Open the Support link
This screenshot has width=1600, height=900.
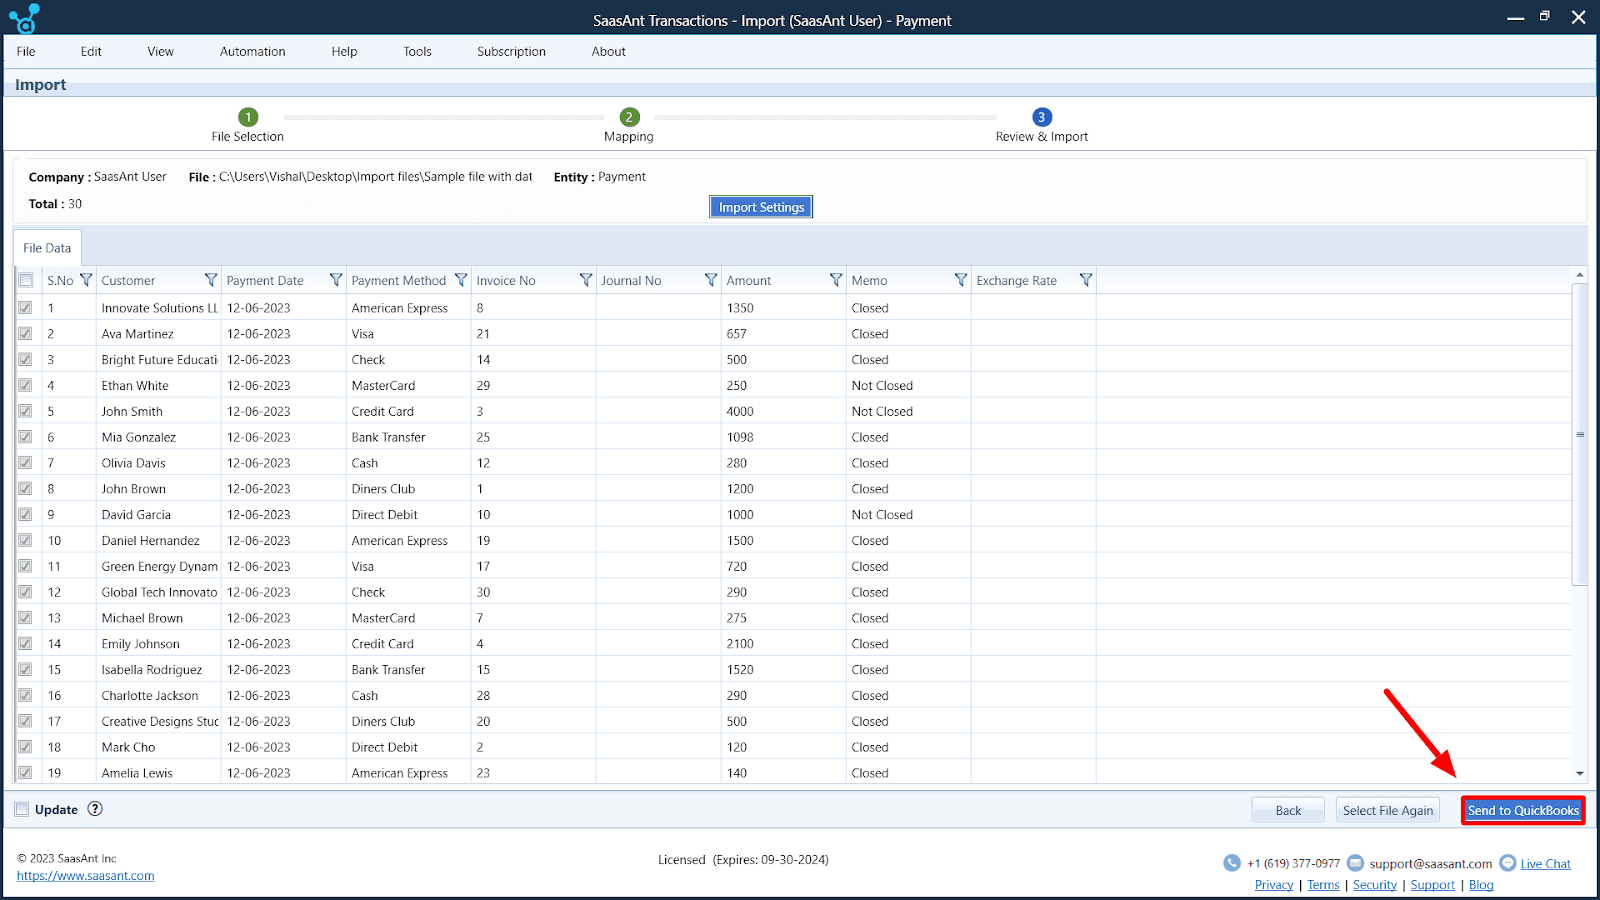1433,885
